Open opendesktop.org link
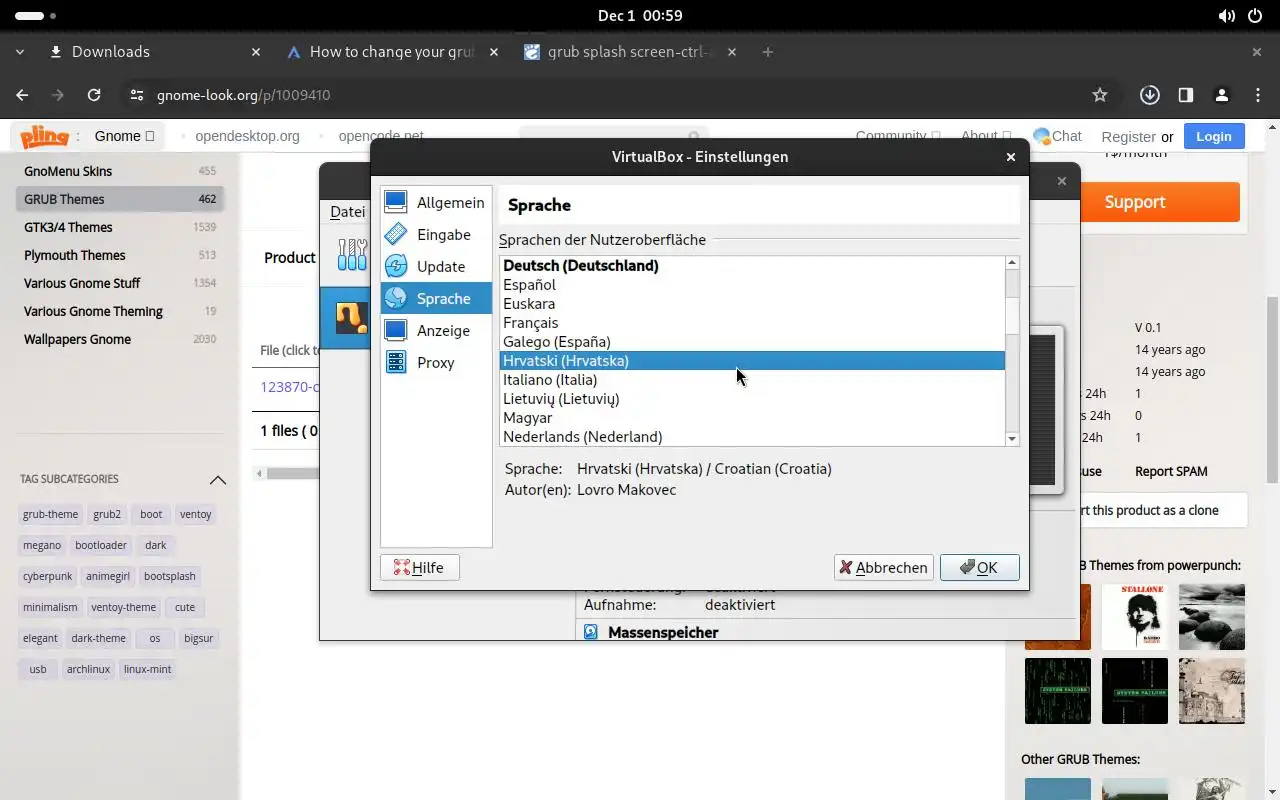 point(247,136)
